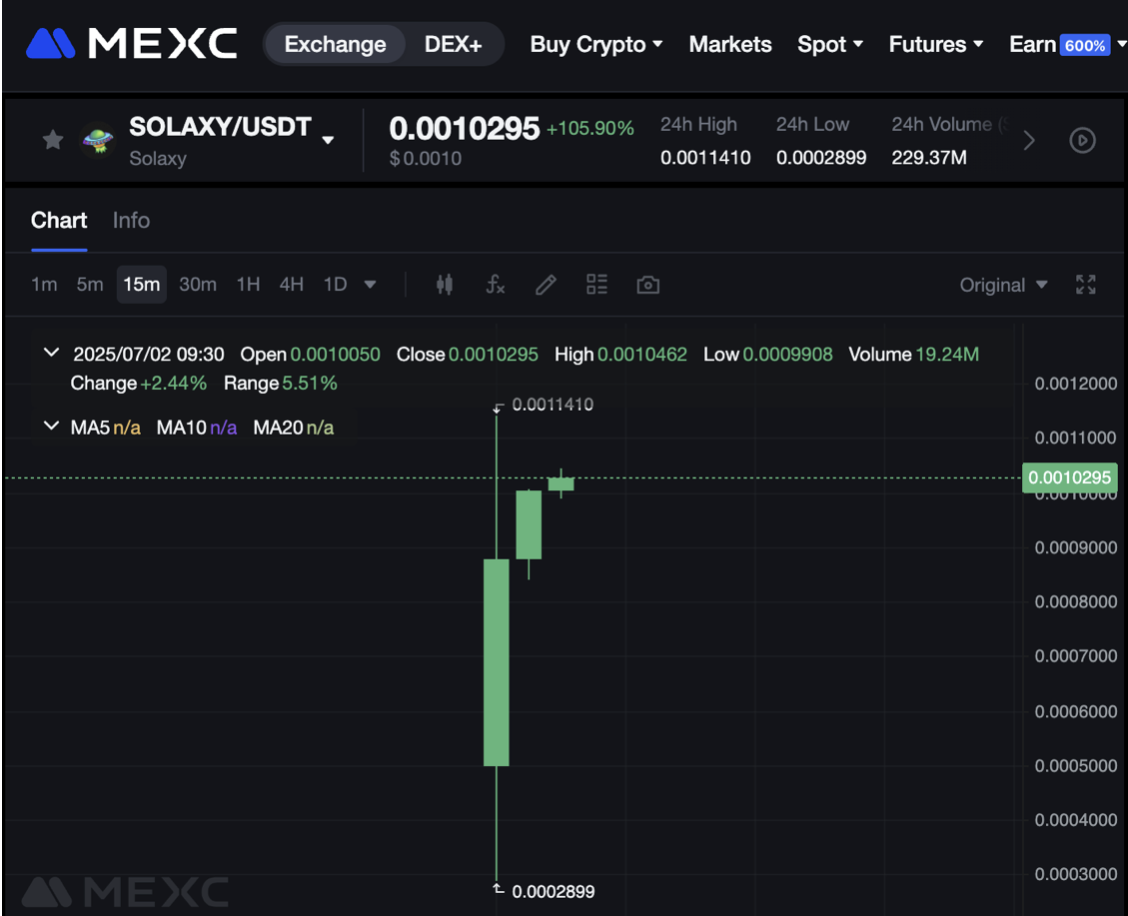This screenshot has width=1128, height=916.
Task: Open the Earn menu
Action: pyautogui.click(x=1032, y=45)
